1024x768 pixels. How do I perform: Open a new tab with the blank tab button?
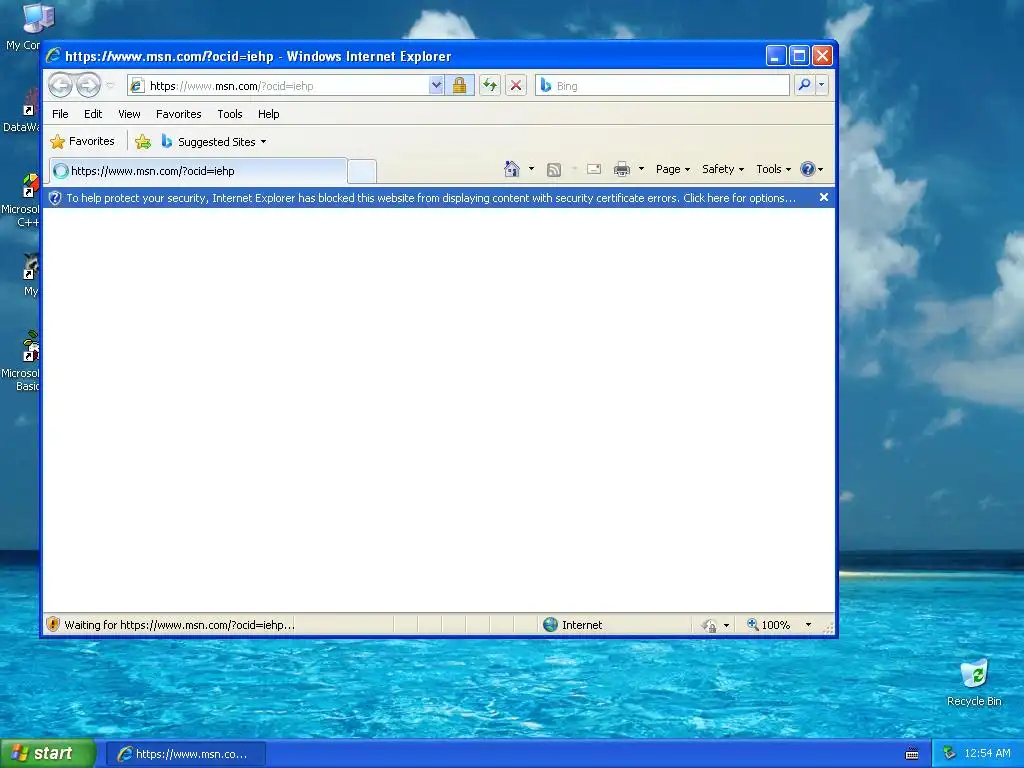coord(362,171)
